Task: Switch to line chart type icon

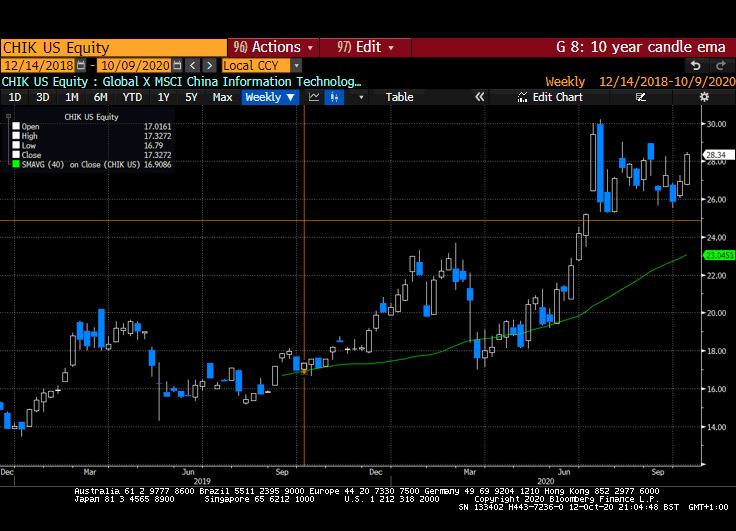Action: click(x=314, y=97)
